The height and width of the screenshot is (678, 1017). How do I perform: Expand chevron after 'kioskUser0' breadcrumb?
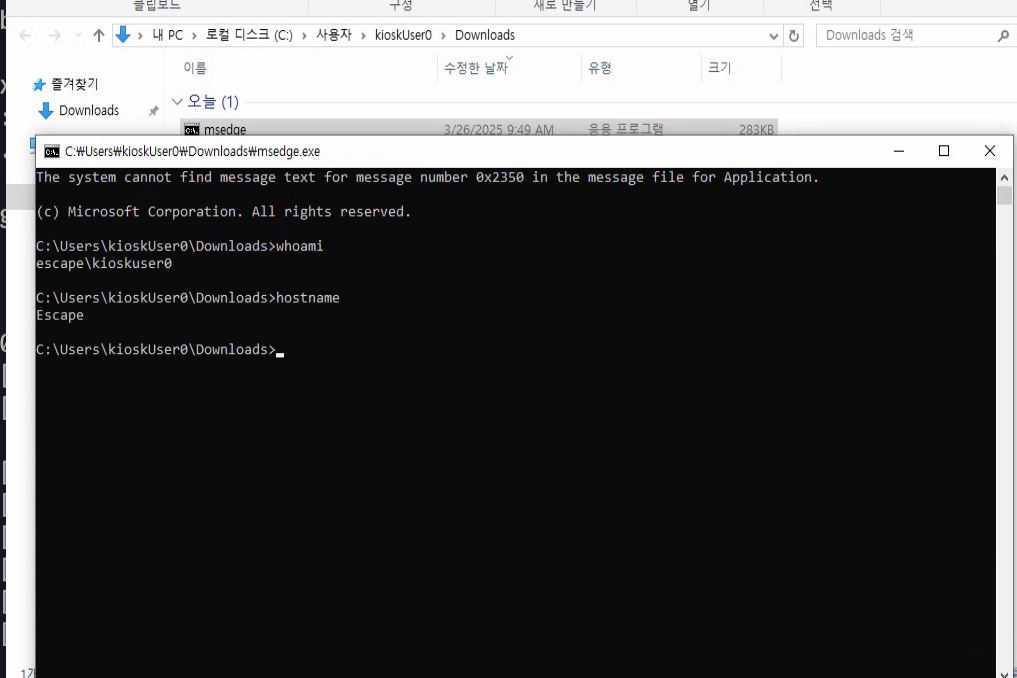tap(443, 36)
